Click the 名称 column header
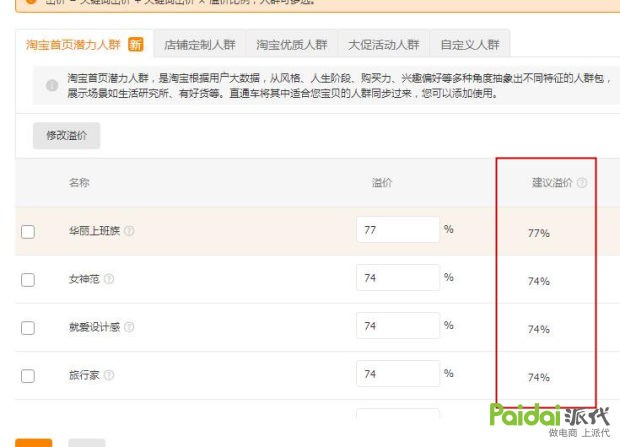 (79, 182)
